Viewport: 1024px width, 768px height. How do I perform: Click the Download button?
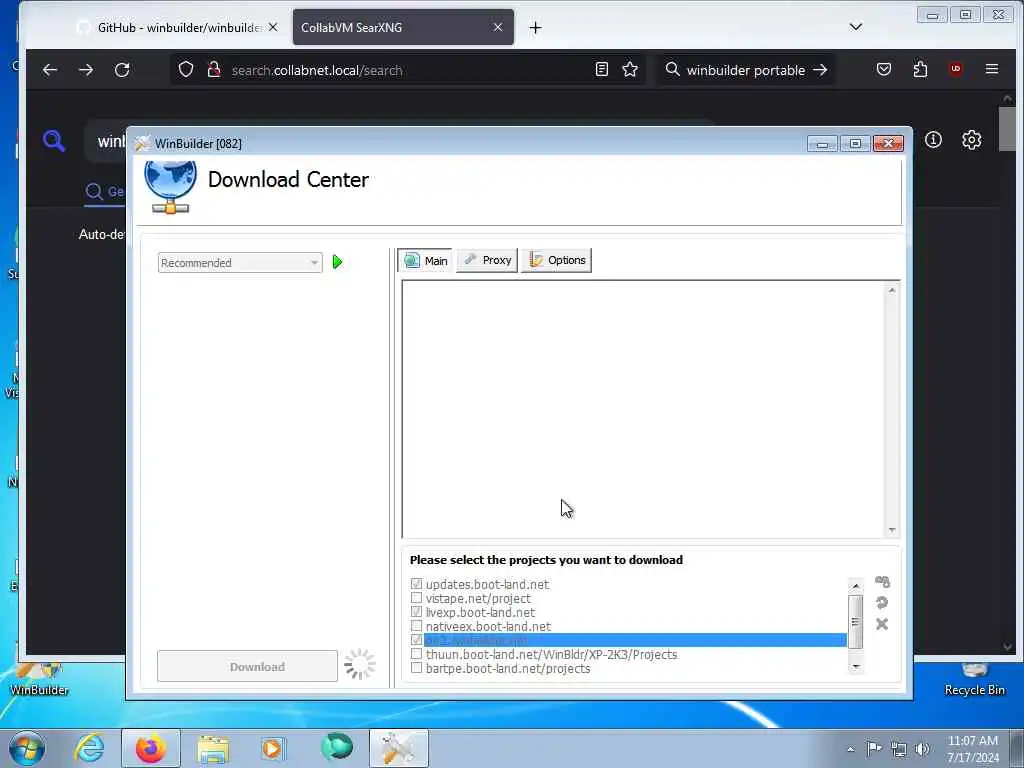click(x=248, y=666)
